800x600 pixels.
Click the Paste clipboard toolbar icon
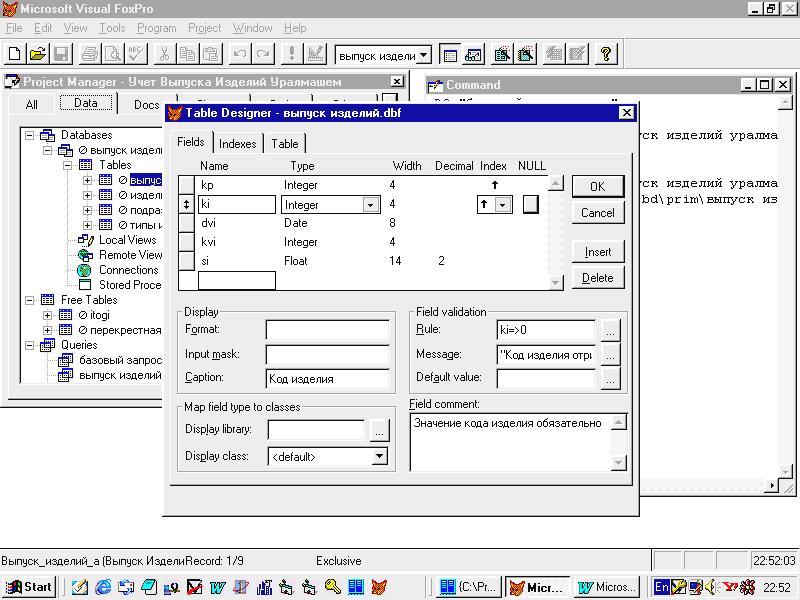pyautogui.click(x=210, y=54)
